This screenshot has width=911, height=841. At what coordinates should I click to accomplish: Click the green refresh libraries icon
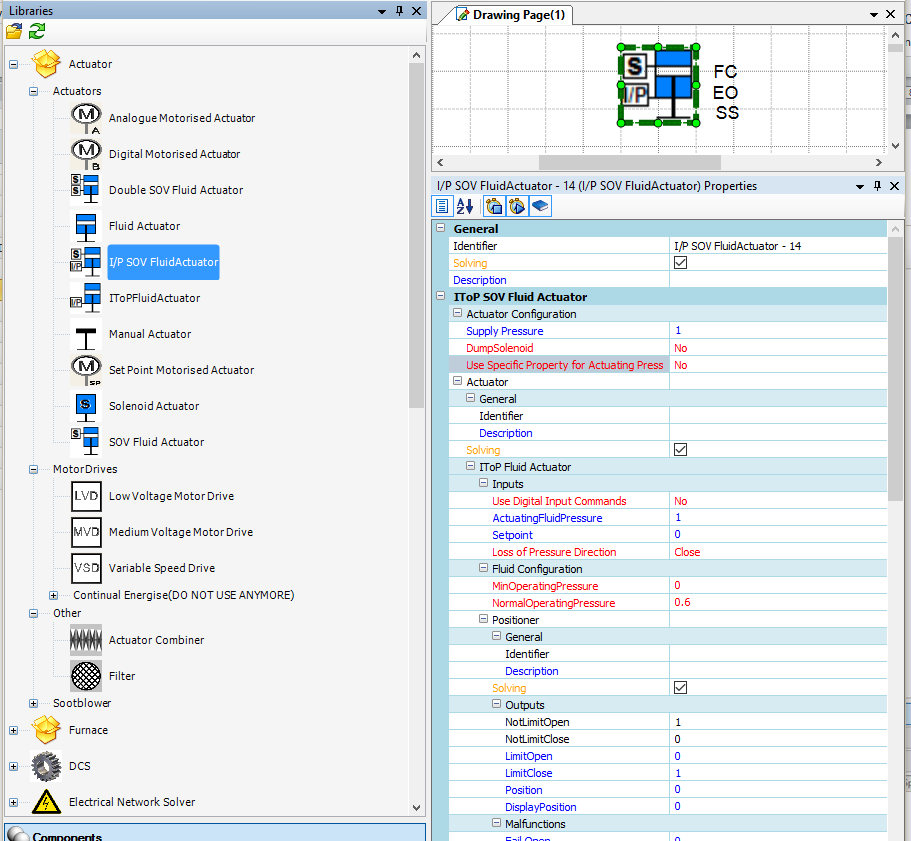tap(37, 31)
